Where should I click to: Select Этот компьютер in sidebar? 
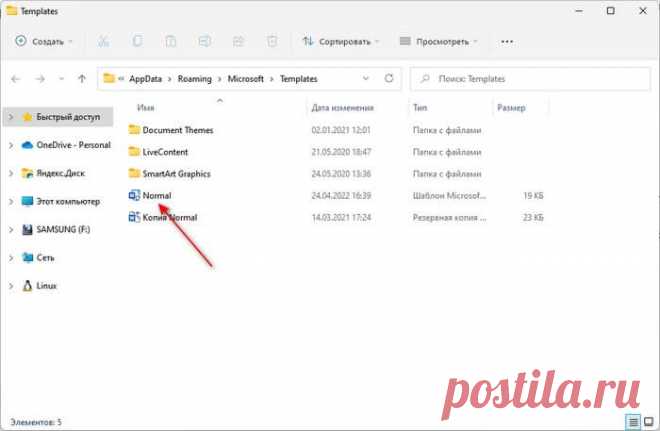(x=68, y=201)
